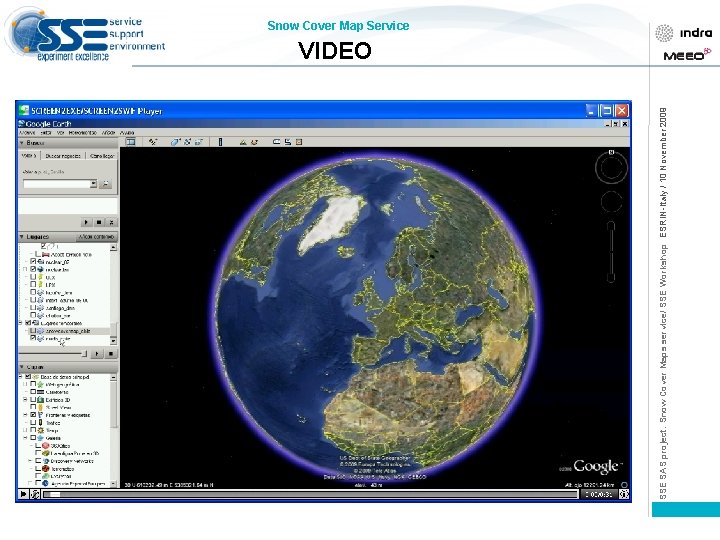
Task: Open the Editar menu
Action: [46, 133]
